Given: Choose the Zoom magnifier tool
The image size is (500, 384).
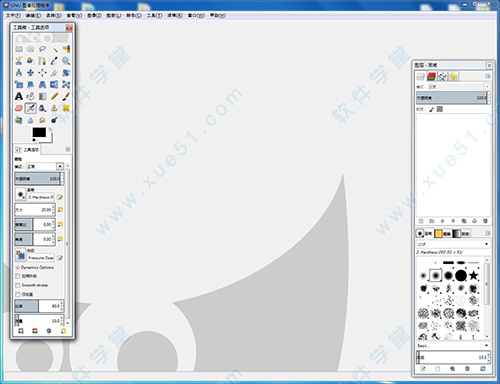Looking at the screenshot, I should [66, 61].
